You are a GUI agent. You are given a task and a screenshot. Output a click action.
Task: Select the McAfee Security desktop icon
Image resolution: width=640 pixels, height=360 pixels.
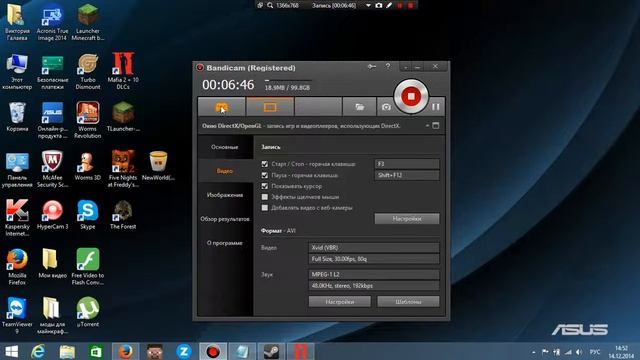pos(52,169)
